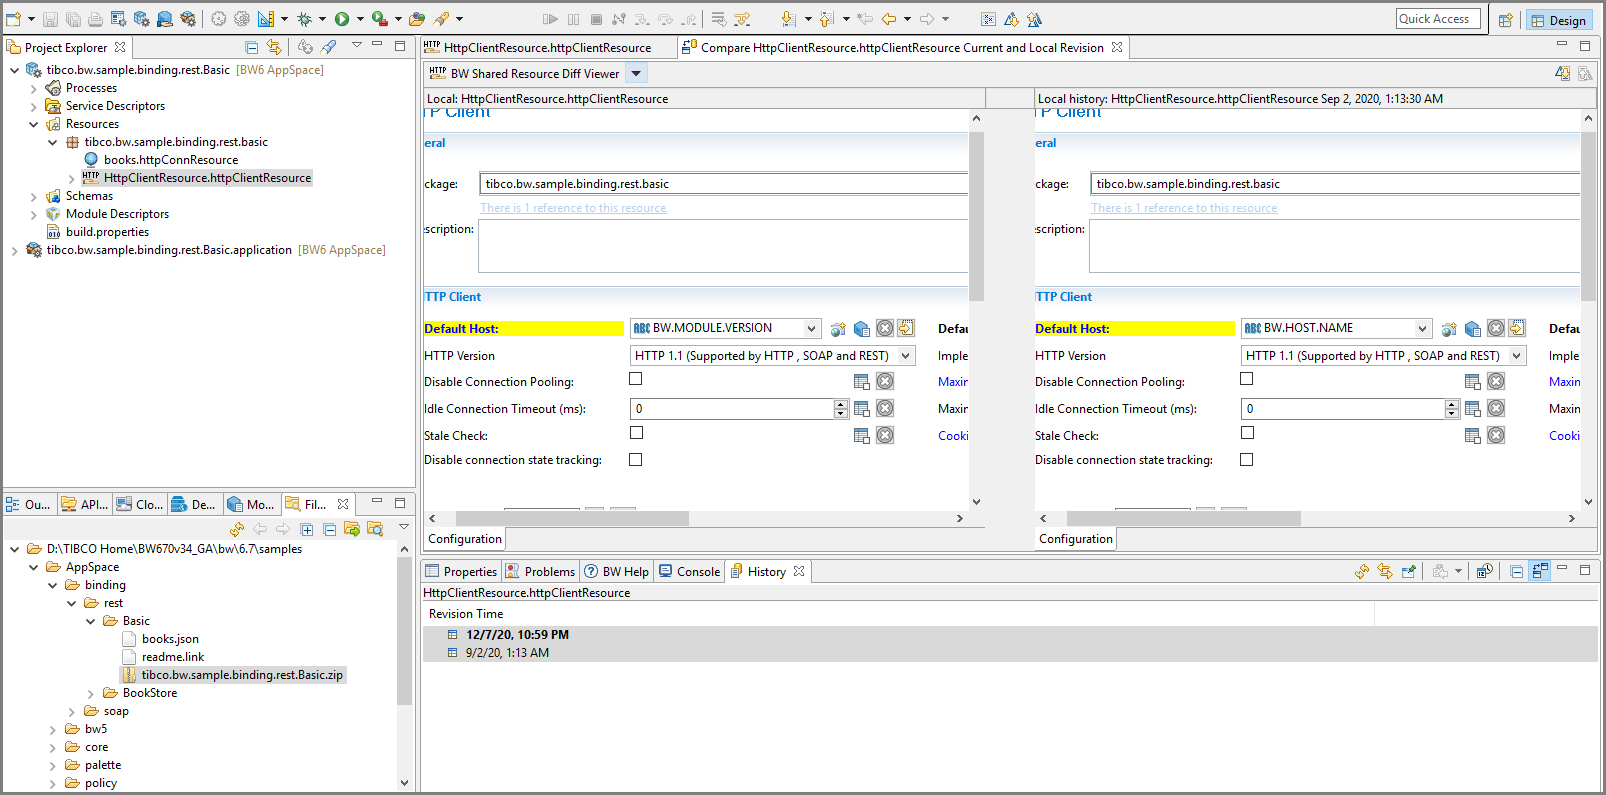Switch to the Design perspective button

(x=1558, y=20)
